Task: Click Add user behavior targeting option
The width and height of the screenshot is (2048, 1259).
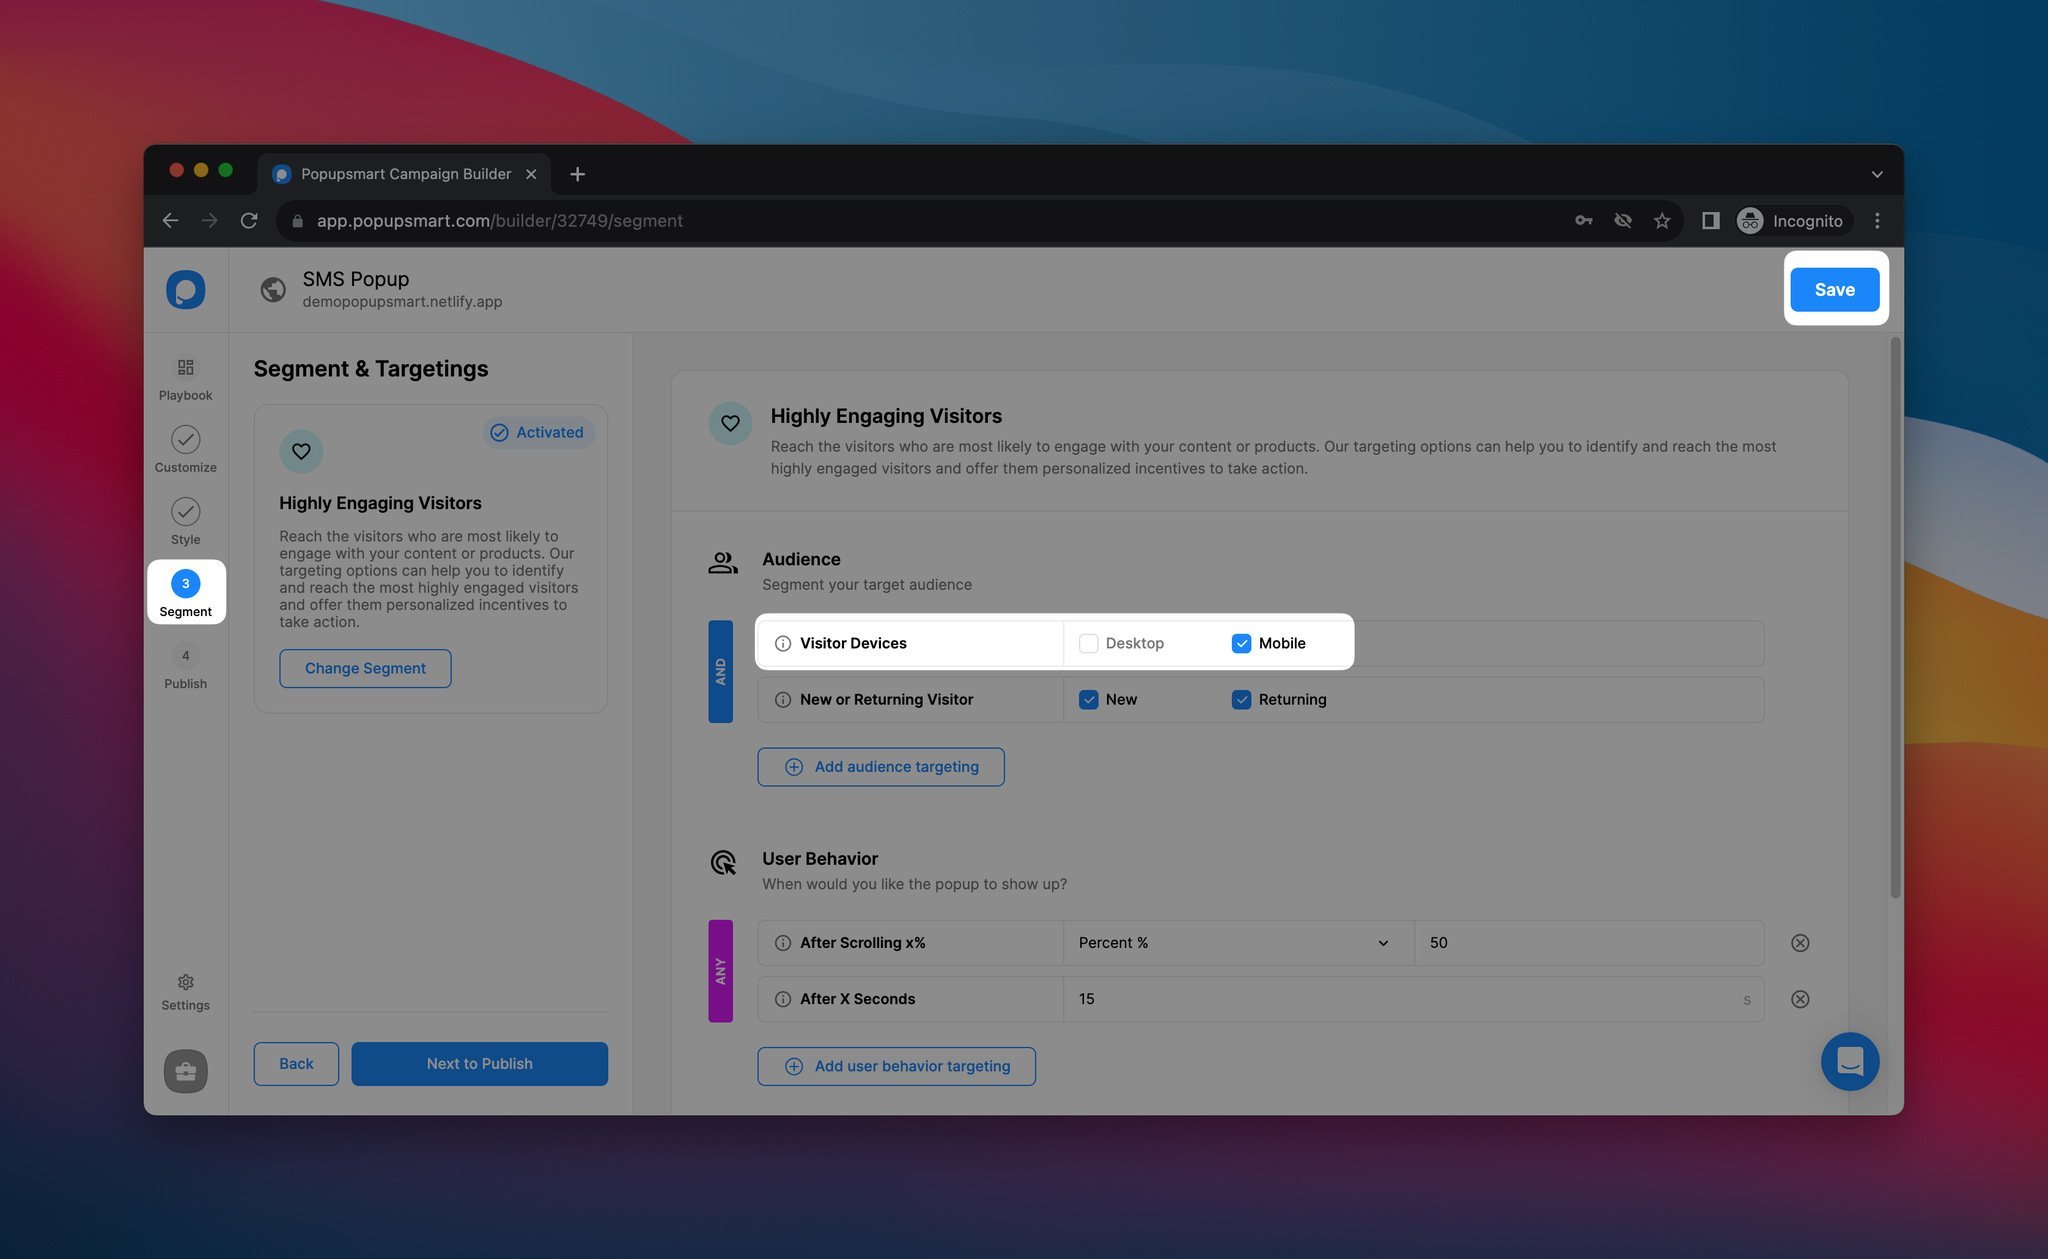Action: tap(895, 1066)
